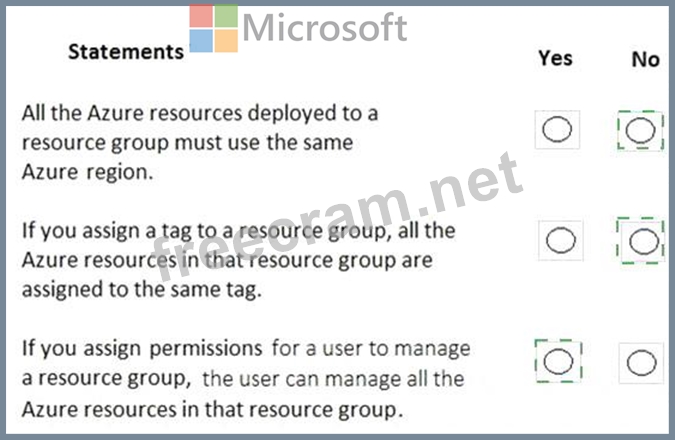Viewport: 675px width, 440px height.
Task: Click the line 'All the Azure resources deployed to a'
Action: coord(200,114)
